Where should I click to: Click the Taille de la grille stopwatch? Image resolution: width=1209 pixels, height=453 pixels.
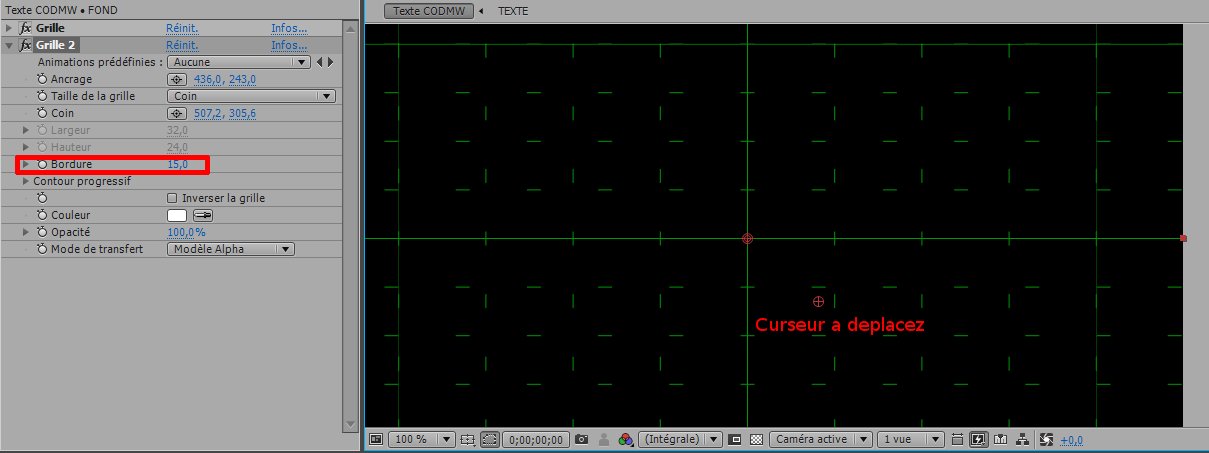click(x=42, y=96)
